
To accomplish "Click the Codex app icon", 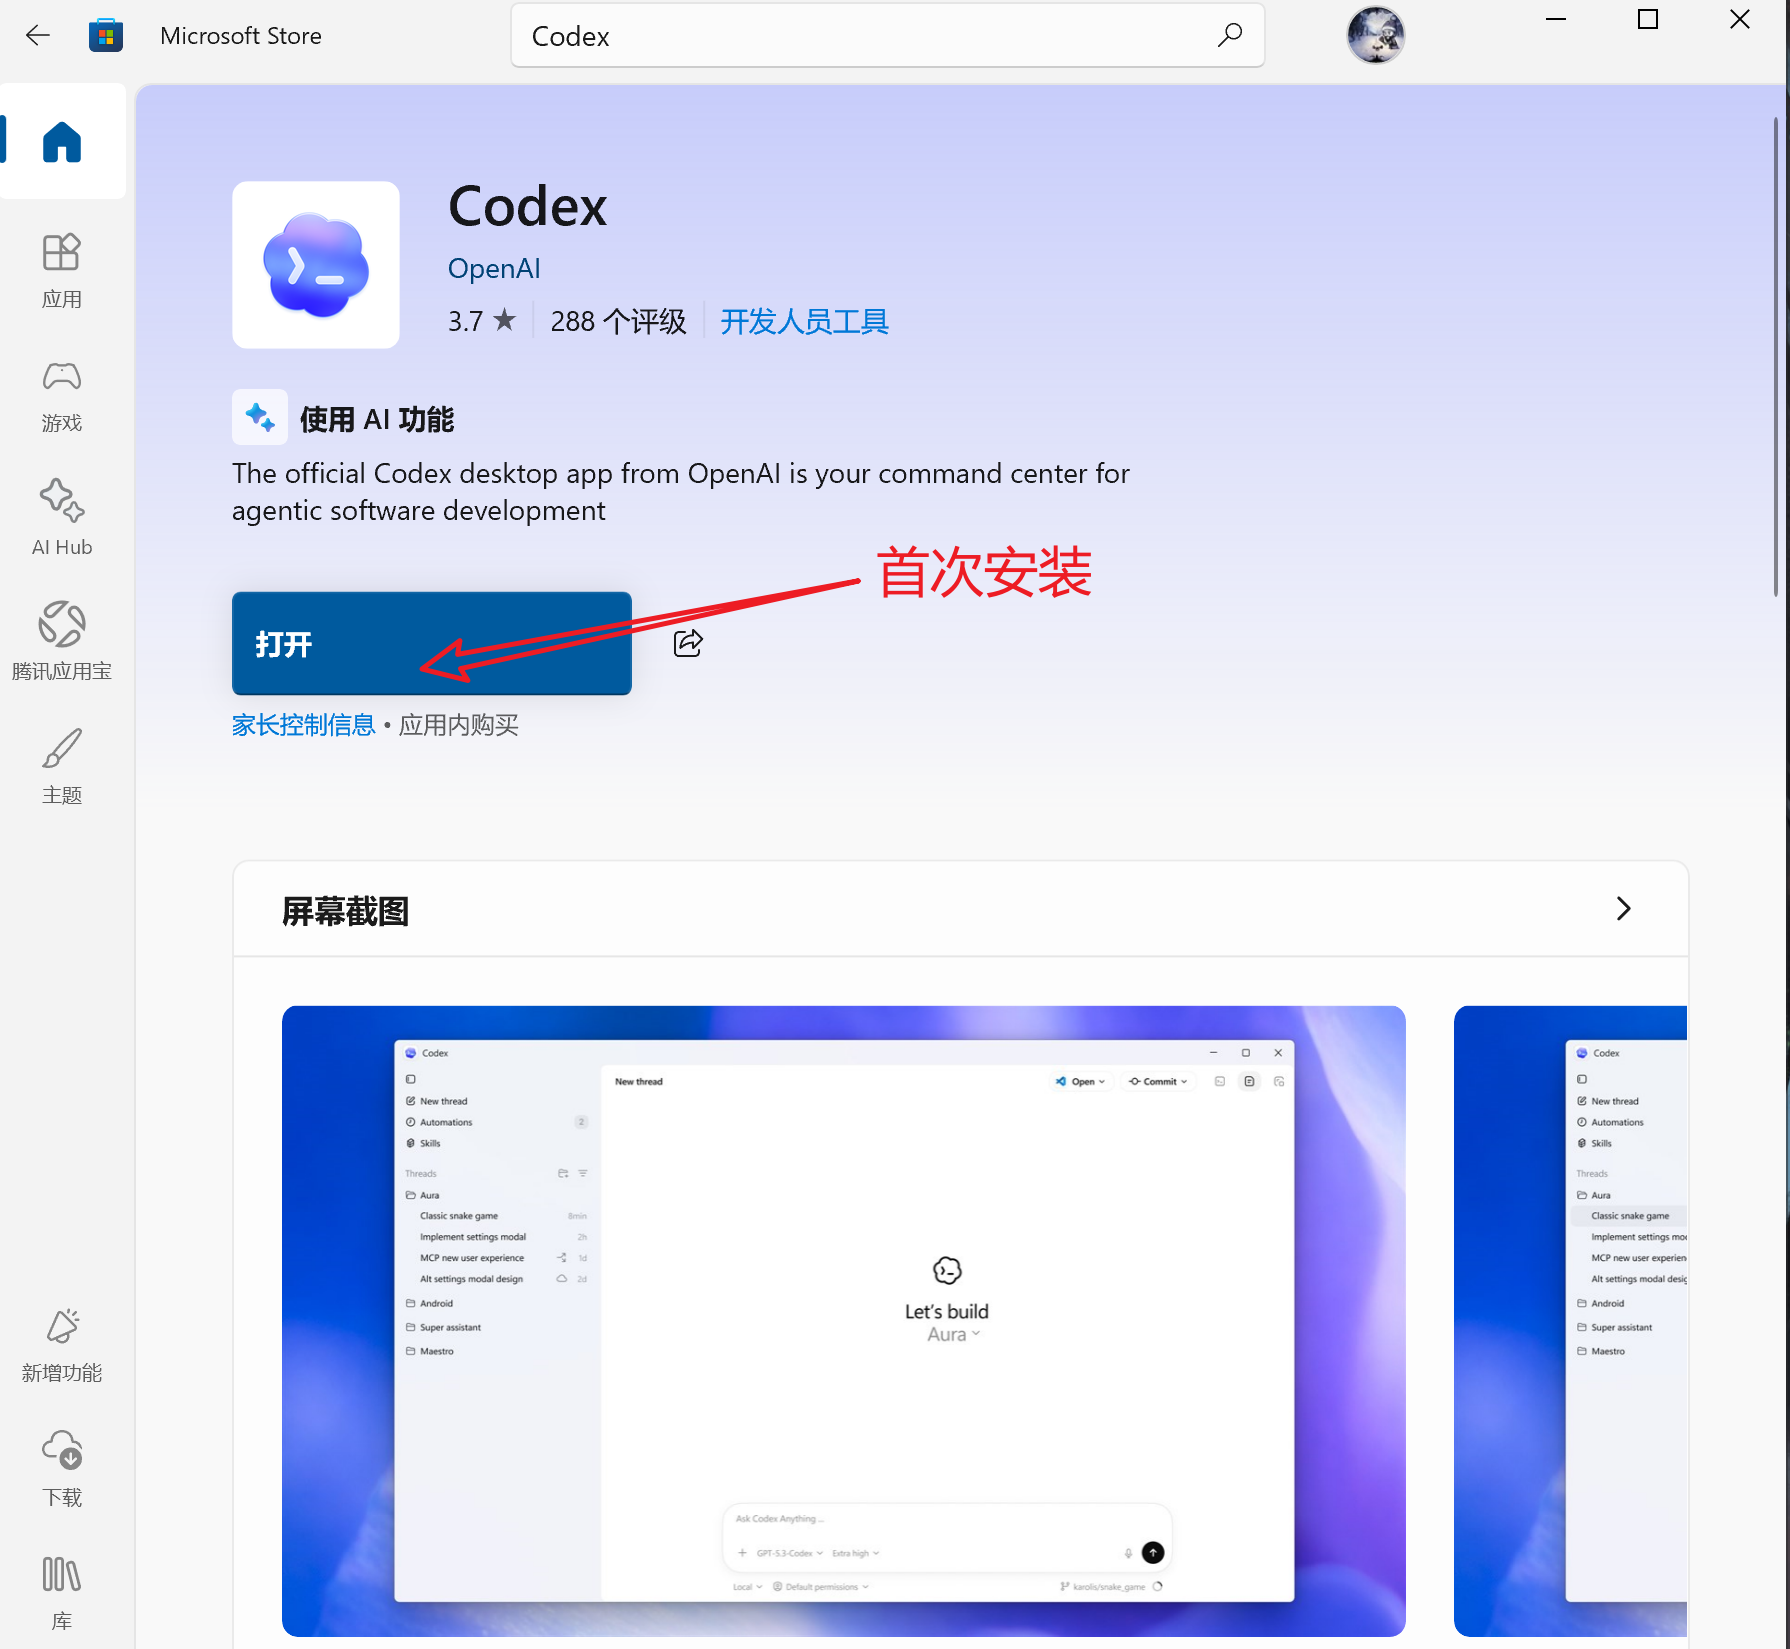I will coord(316,265).
